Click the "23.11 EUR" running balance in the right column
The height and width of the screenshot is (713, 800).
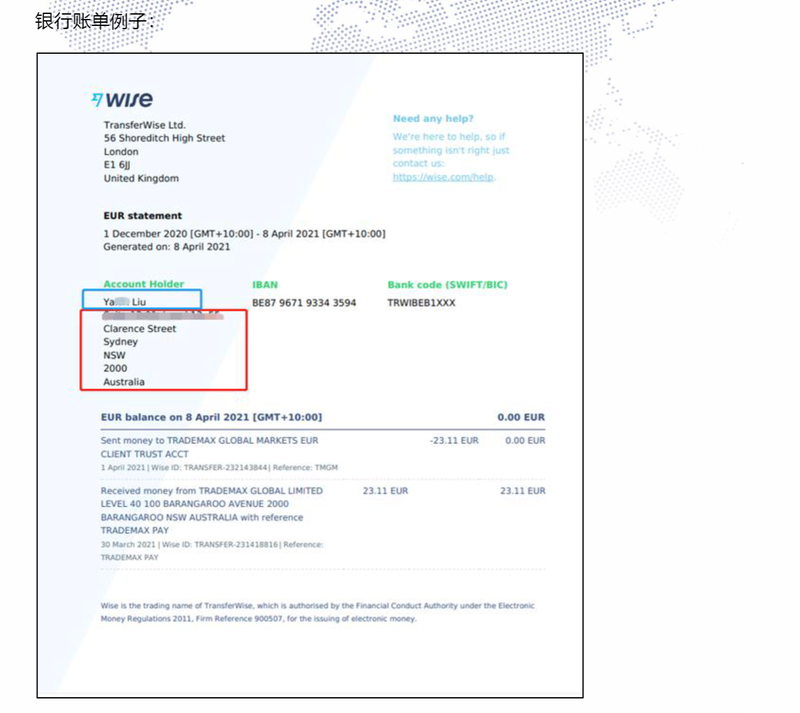coord(522,491)
